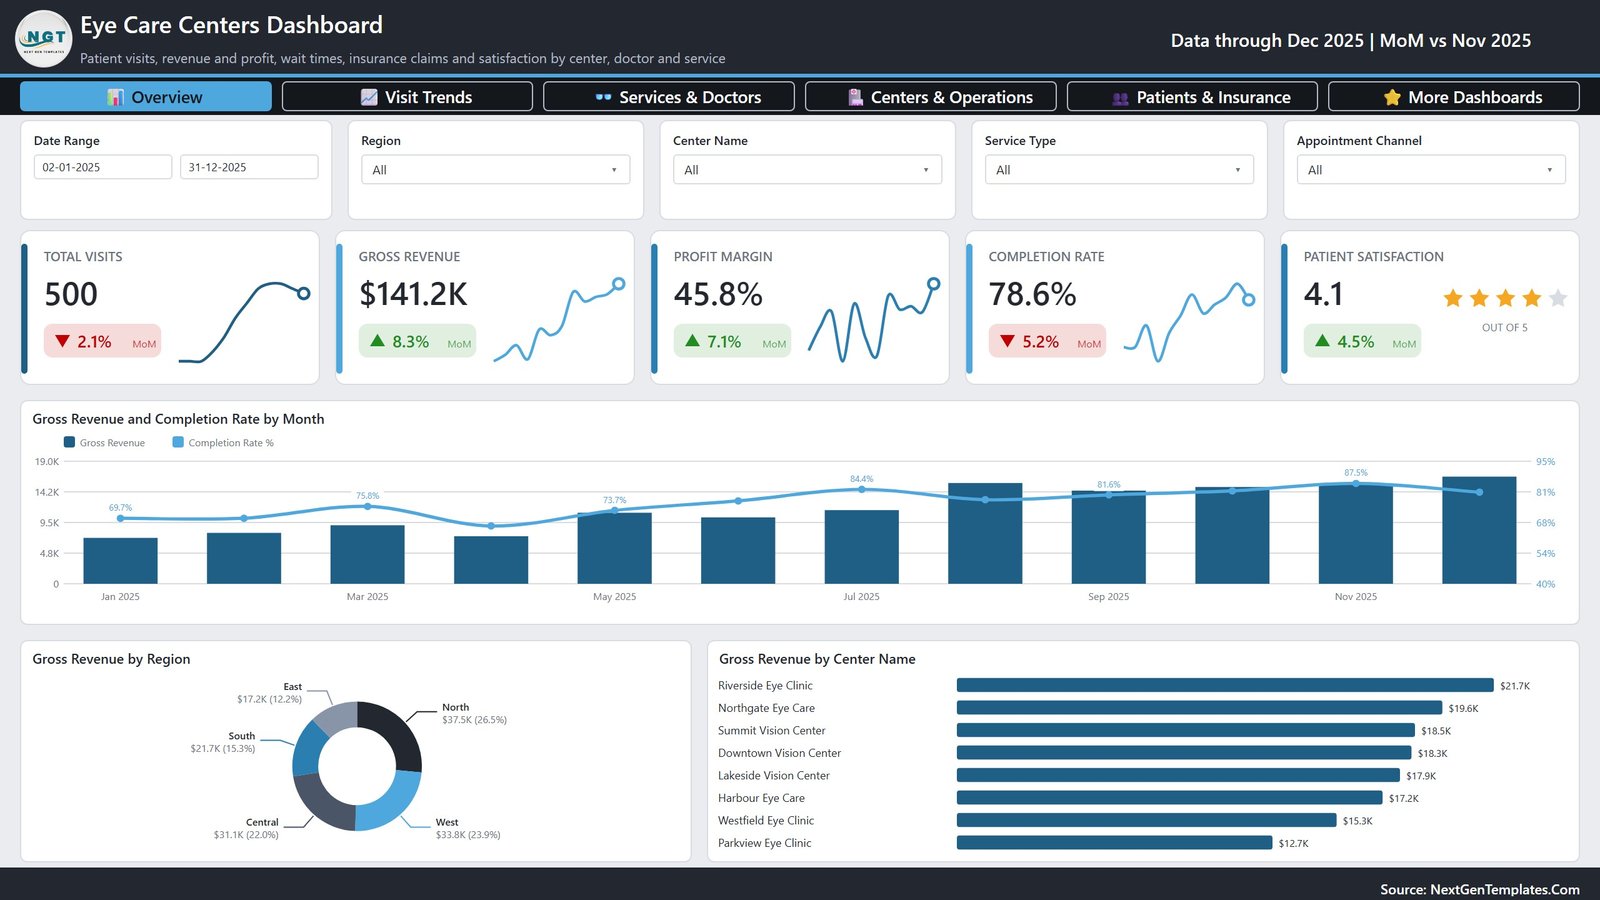Click the Profit Margin sparkline end marker
Viewport: 1600px width, 900px height.
pyautogui.click(x=934, y=284)
